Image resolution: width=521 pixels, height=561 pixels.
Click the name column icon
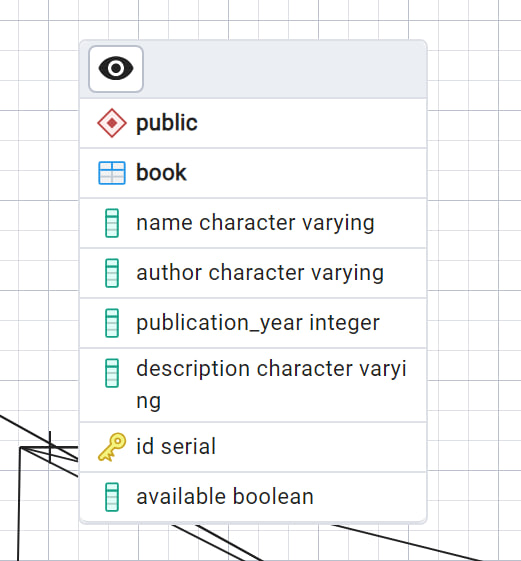(112, 223)
